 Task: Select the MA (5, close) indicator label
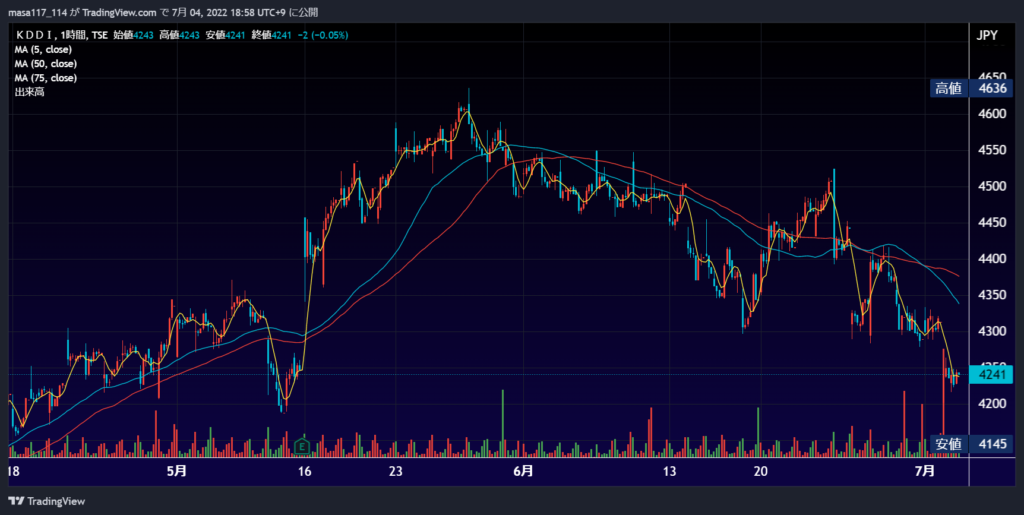click(x=43, y=50)
